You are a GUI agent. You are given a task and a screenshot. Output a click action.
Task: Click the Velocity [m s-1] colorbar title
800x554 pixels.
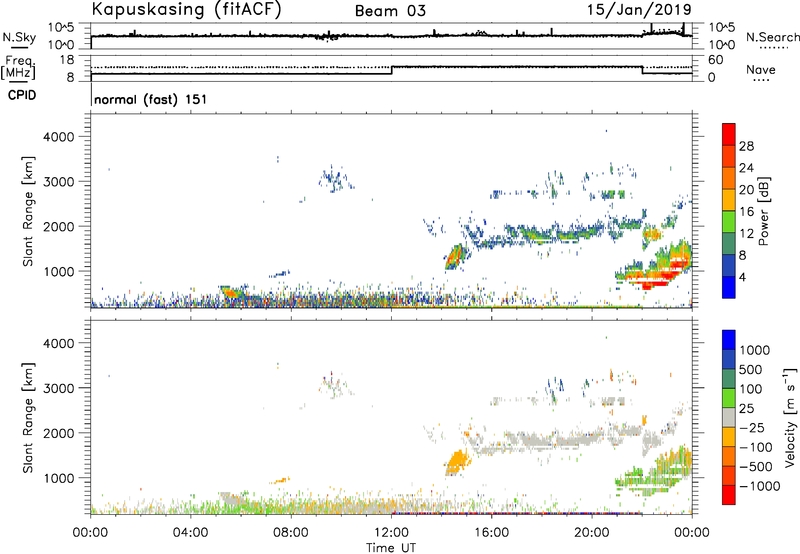(789, 417)
